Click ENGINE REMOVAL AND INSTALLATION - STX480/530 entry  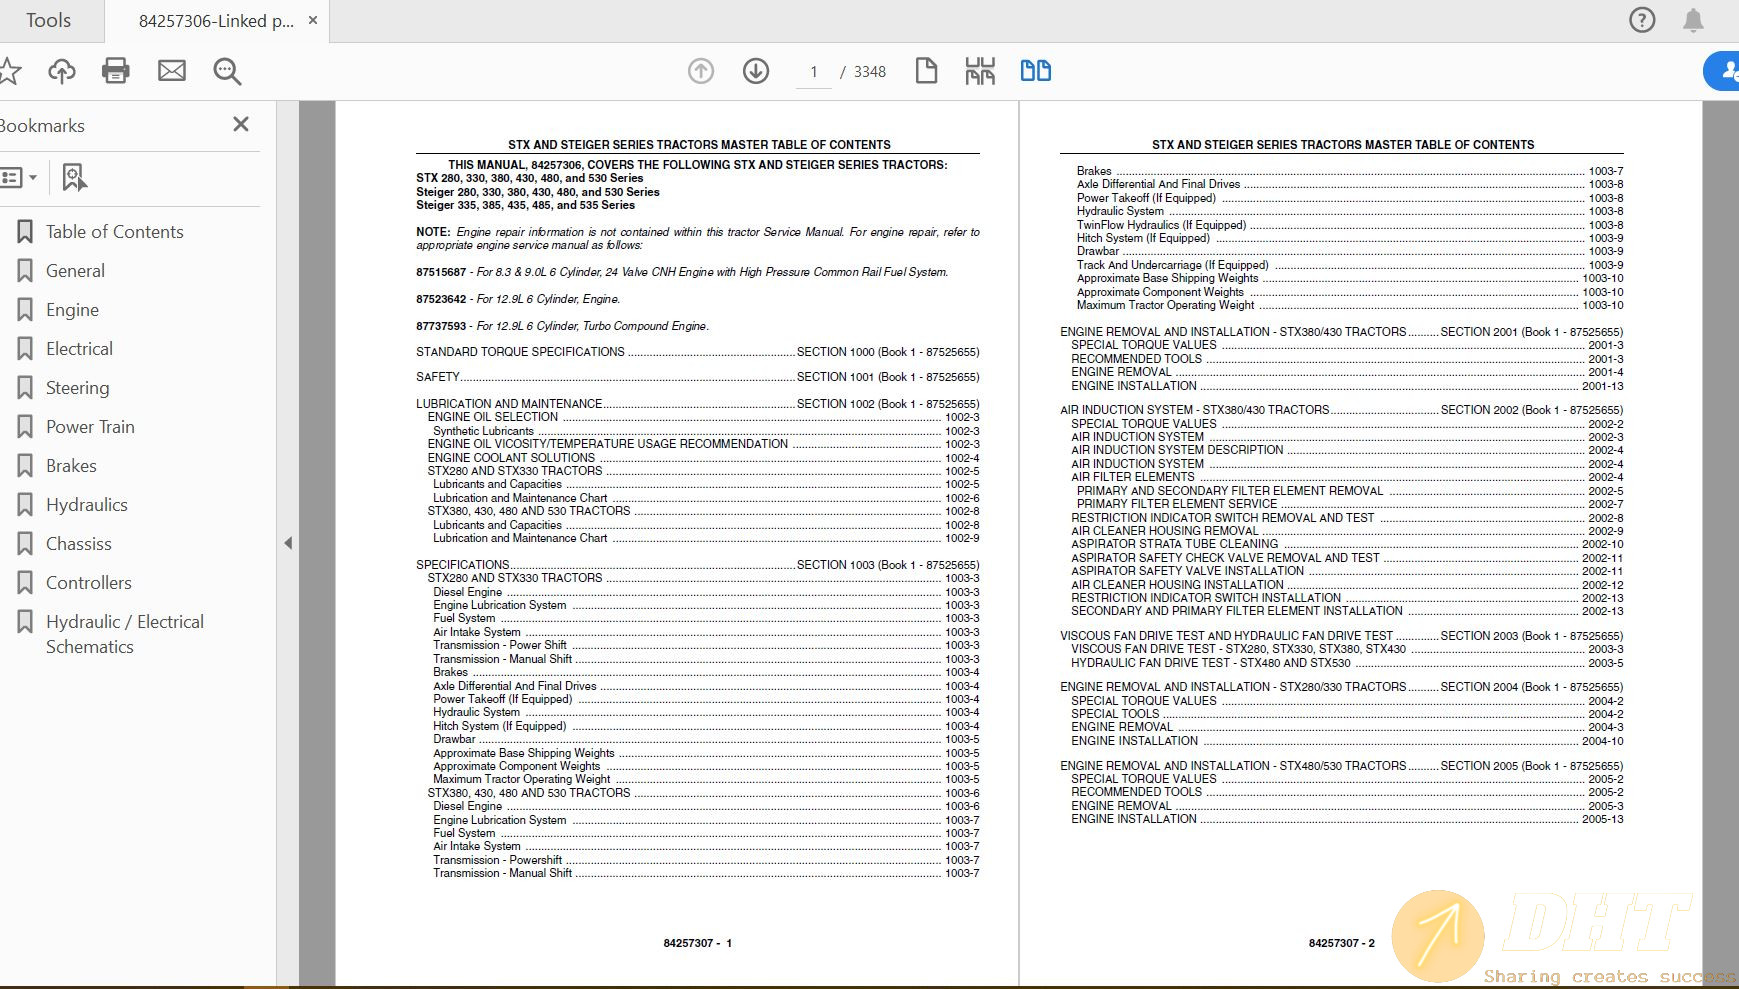pos(1341,766)
